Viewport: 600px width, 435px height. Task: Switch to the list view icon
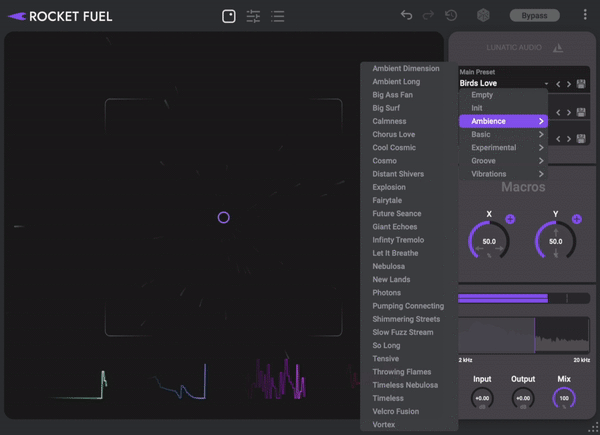(278, 16)
